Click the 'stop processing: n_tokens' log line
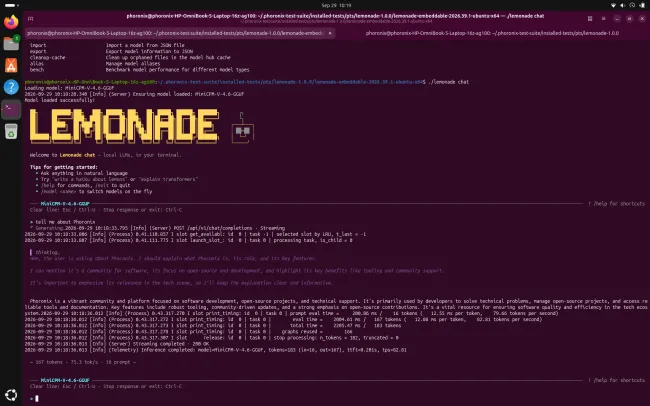Image resolution: width=650 pixels, height=406 pixels. [x=211, y=338]
